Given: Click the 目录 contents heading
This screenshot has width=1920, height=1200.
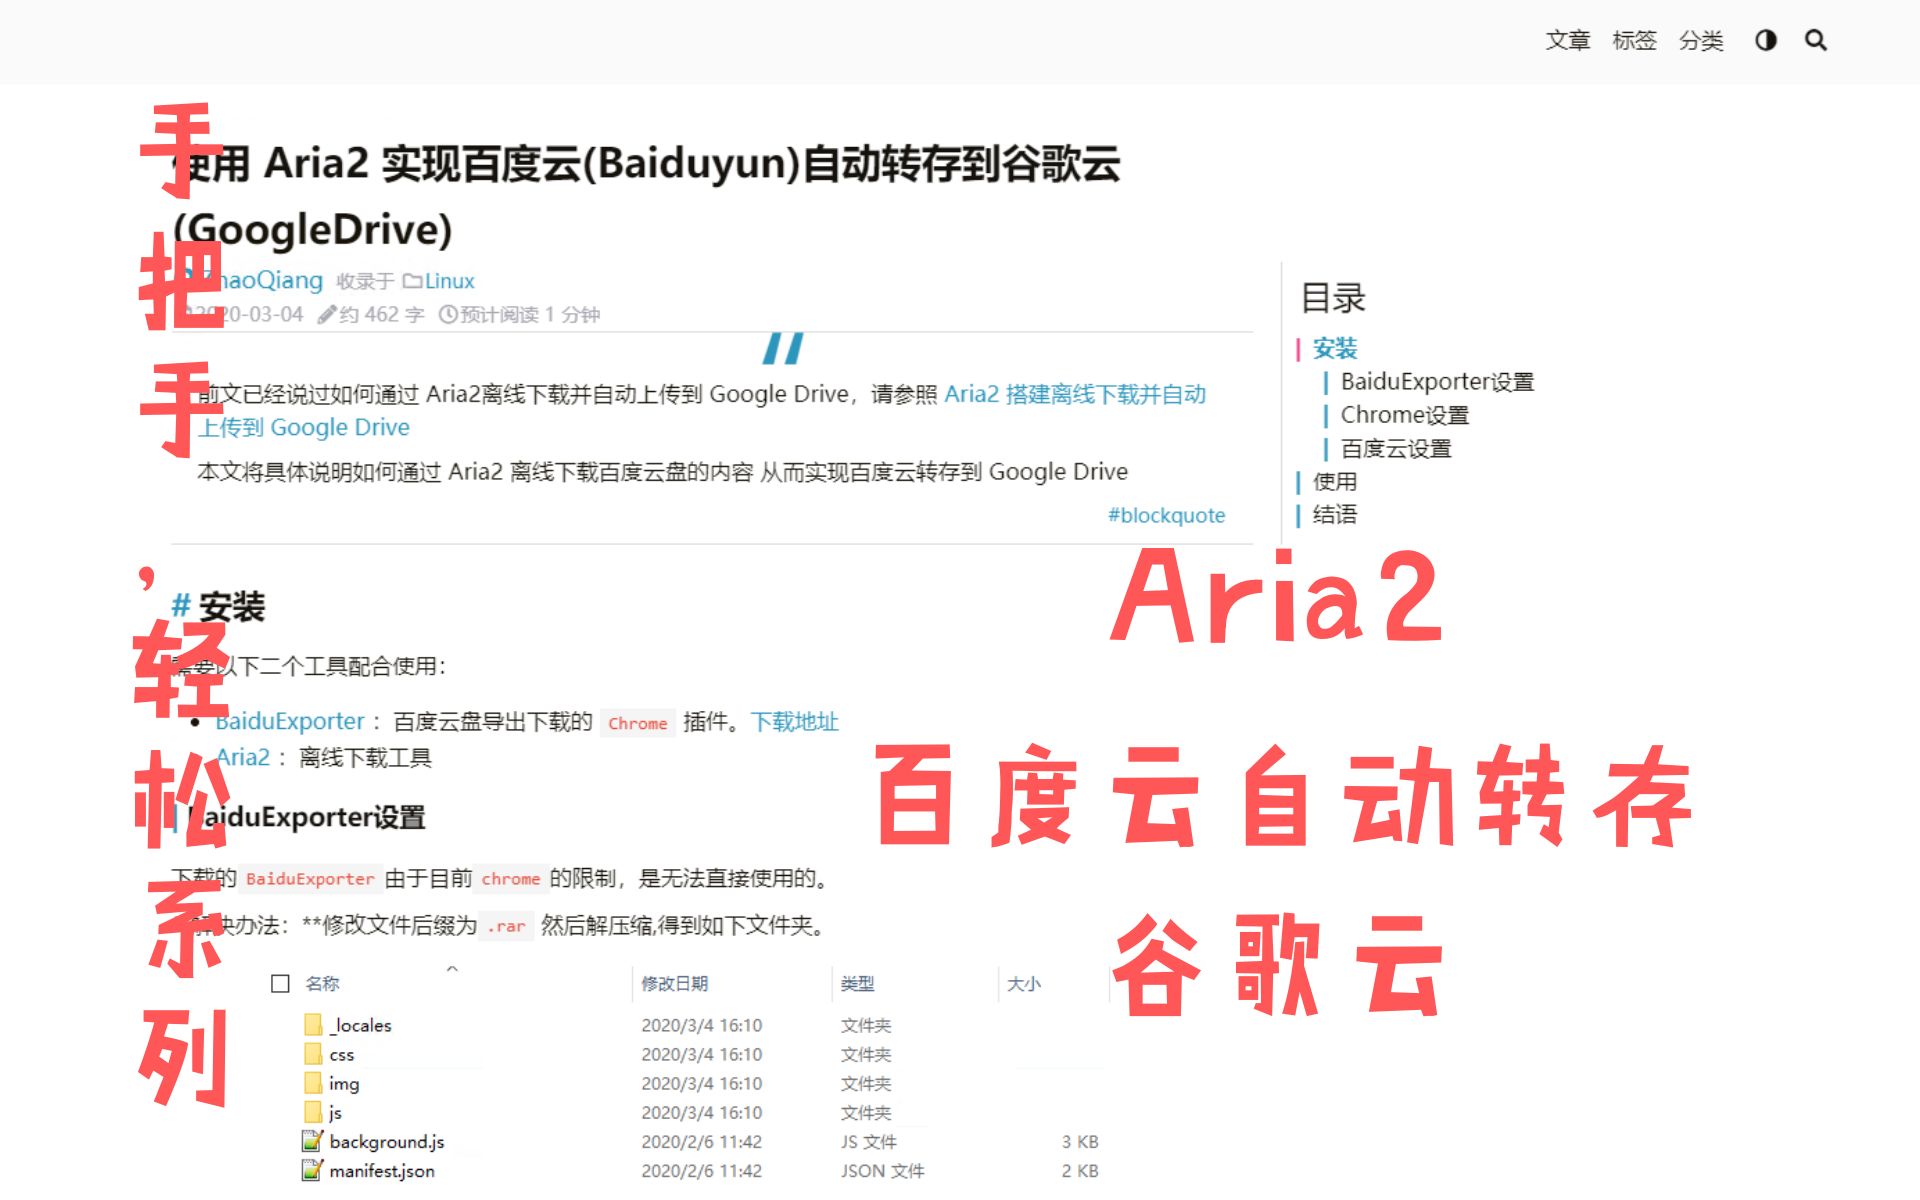Looking at the screenshot, I should coord(1333,298).
